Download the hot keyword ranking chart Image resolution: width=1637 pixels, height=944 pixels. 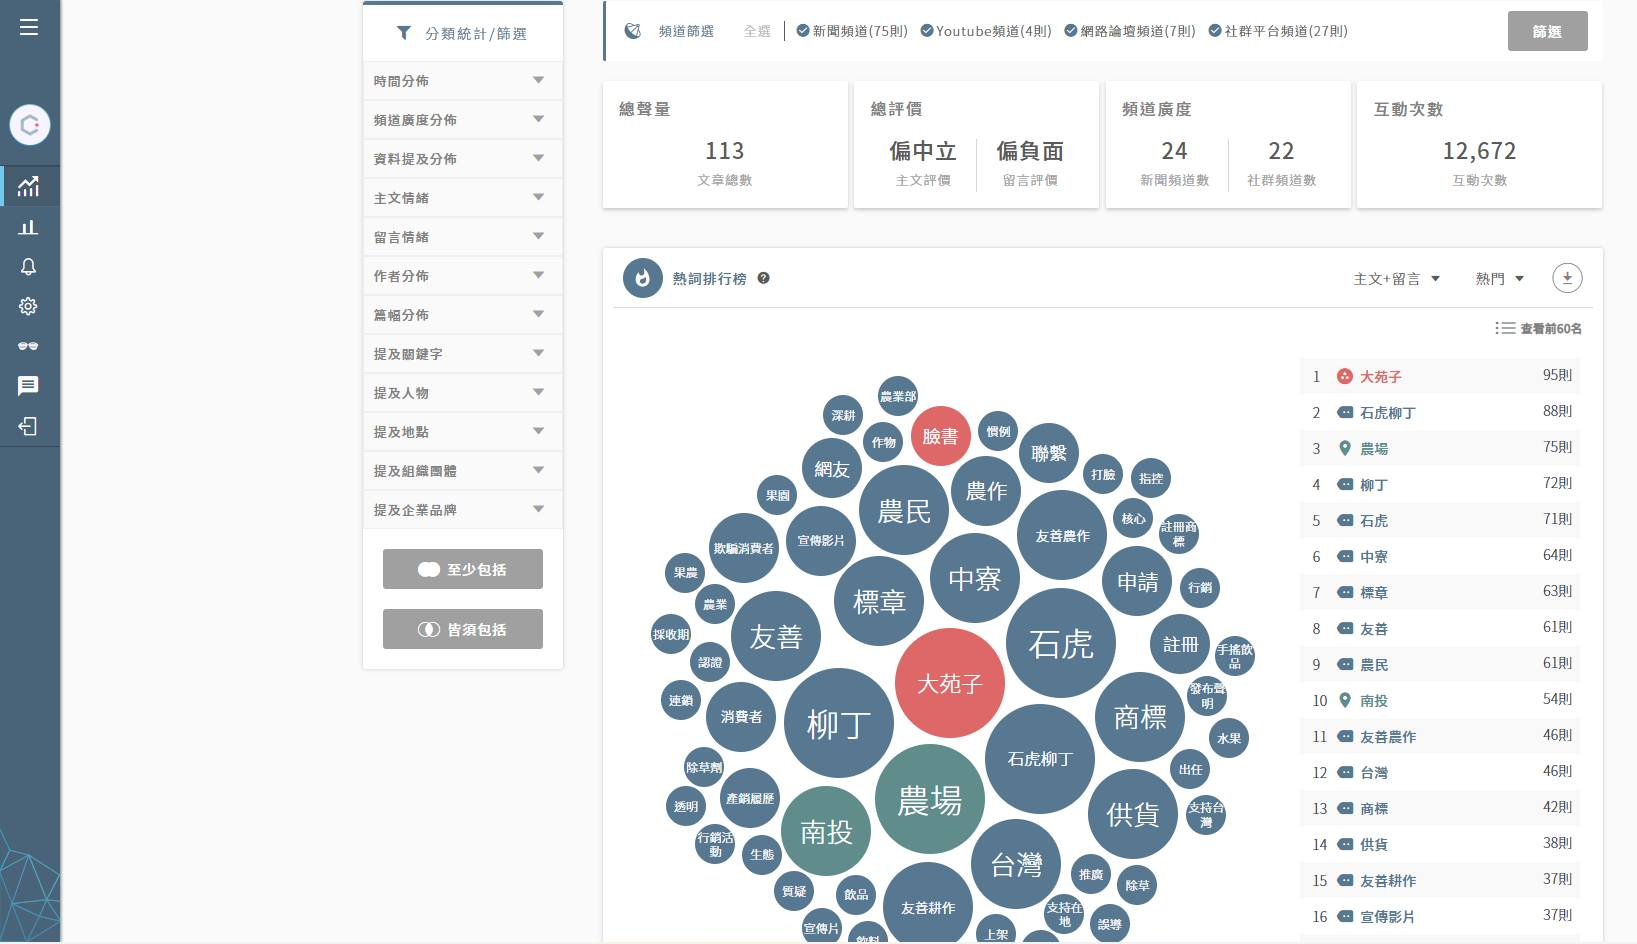coord(1566,278)
